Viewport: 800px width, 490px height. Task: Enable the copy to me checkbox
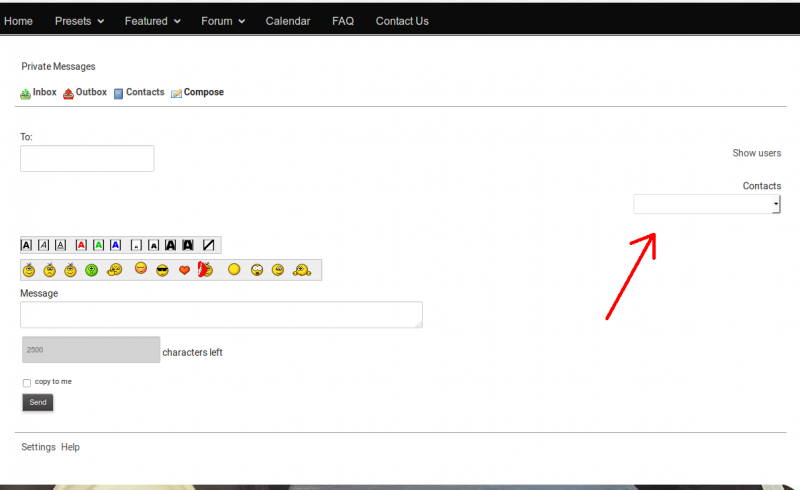click(x=27, y=383)
